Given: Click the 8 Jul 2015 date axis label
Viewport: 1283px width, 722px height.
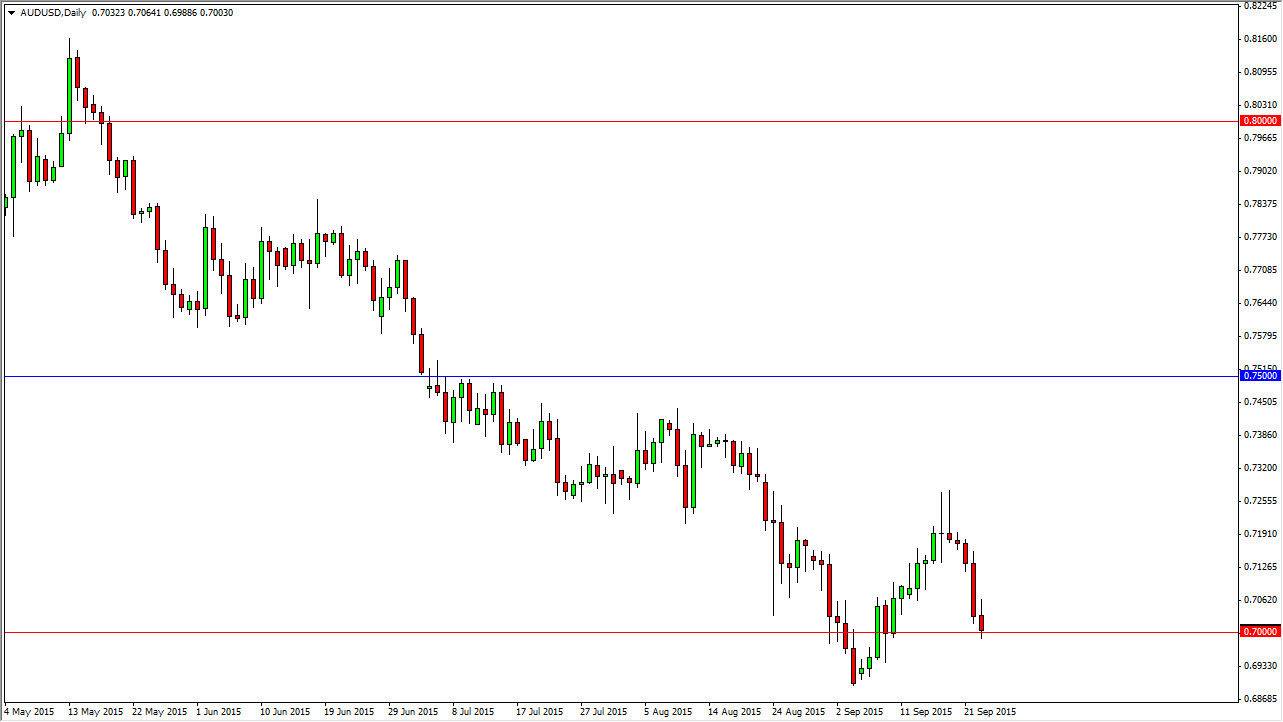Looking at the screenshot, I should pos(471,712).
